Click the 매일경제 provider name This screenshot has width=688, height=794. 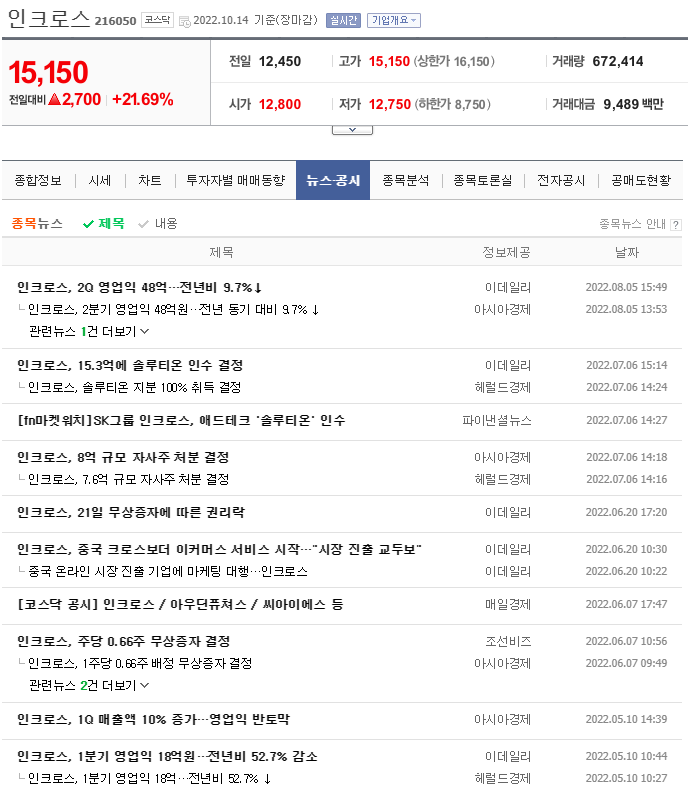click(x=508, y=604)
